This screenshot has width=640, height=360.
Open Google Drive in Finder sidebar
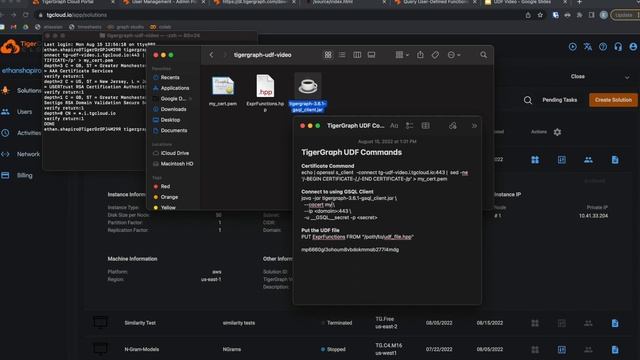point(172,98)
